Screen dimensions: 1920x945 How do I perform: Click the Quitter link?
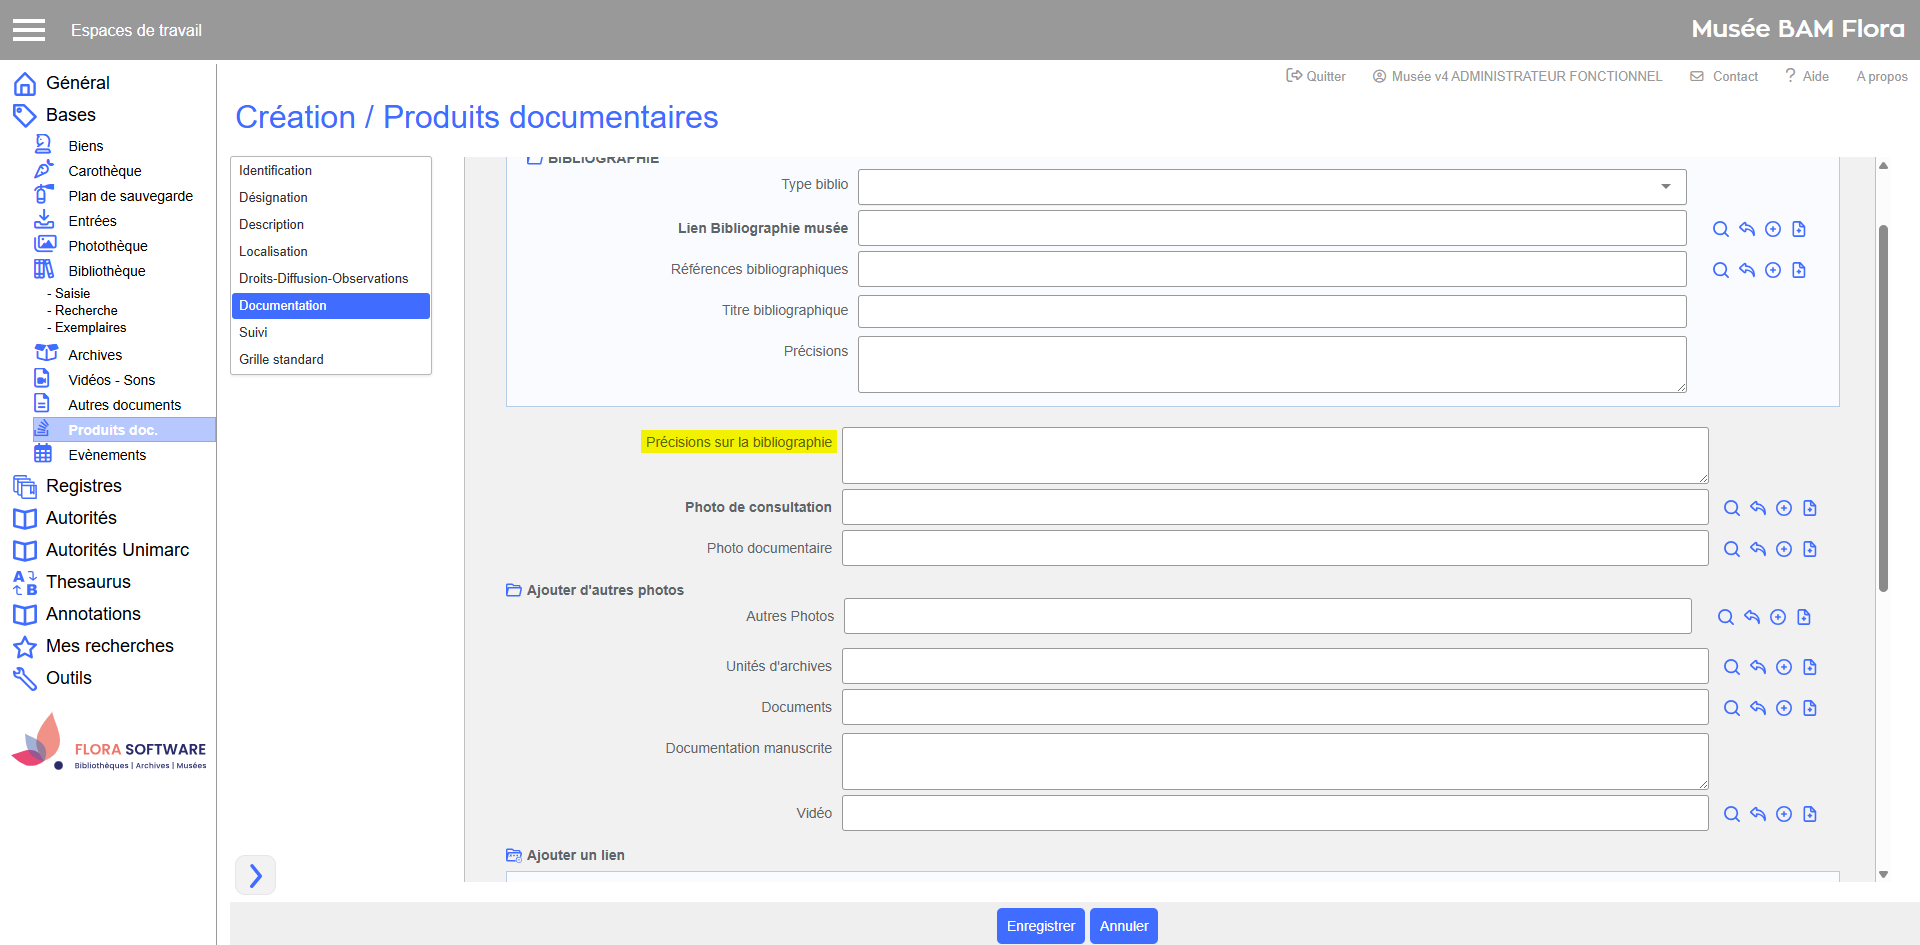tap(1316, 76)
